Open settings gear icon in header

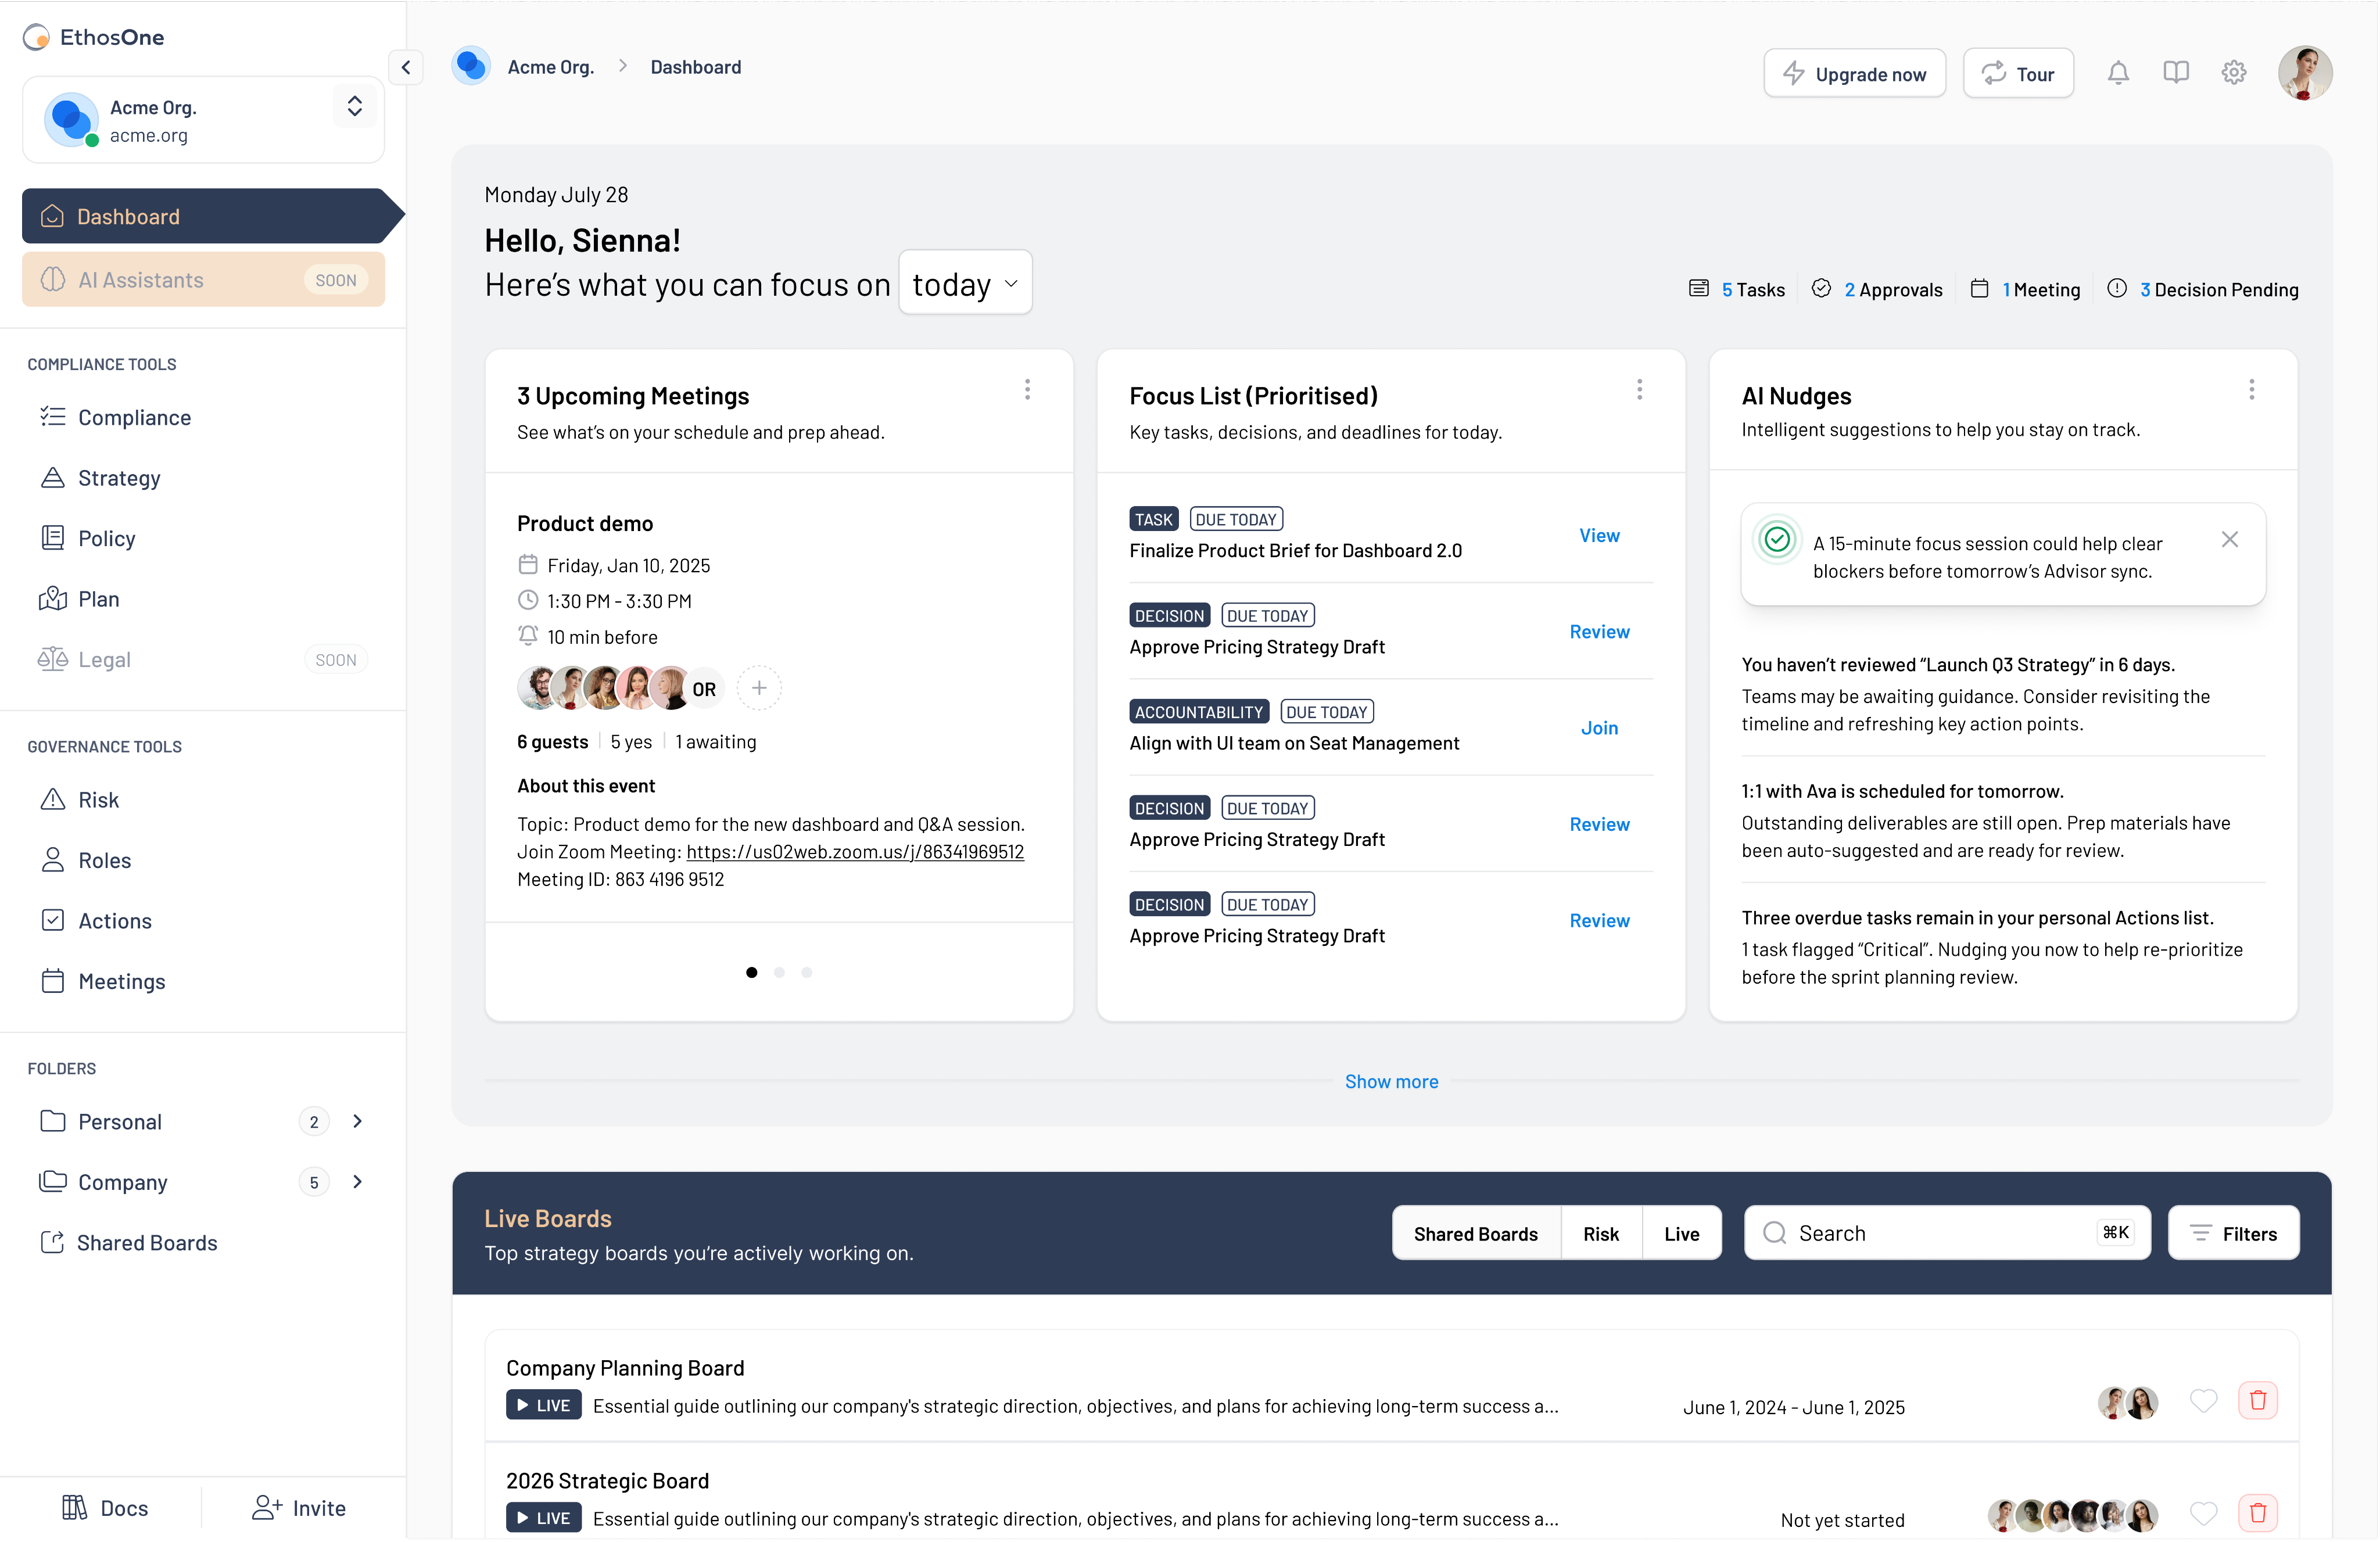[x=2234, y=73]
